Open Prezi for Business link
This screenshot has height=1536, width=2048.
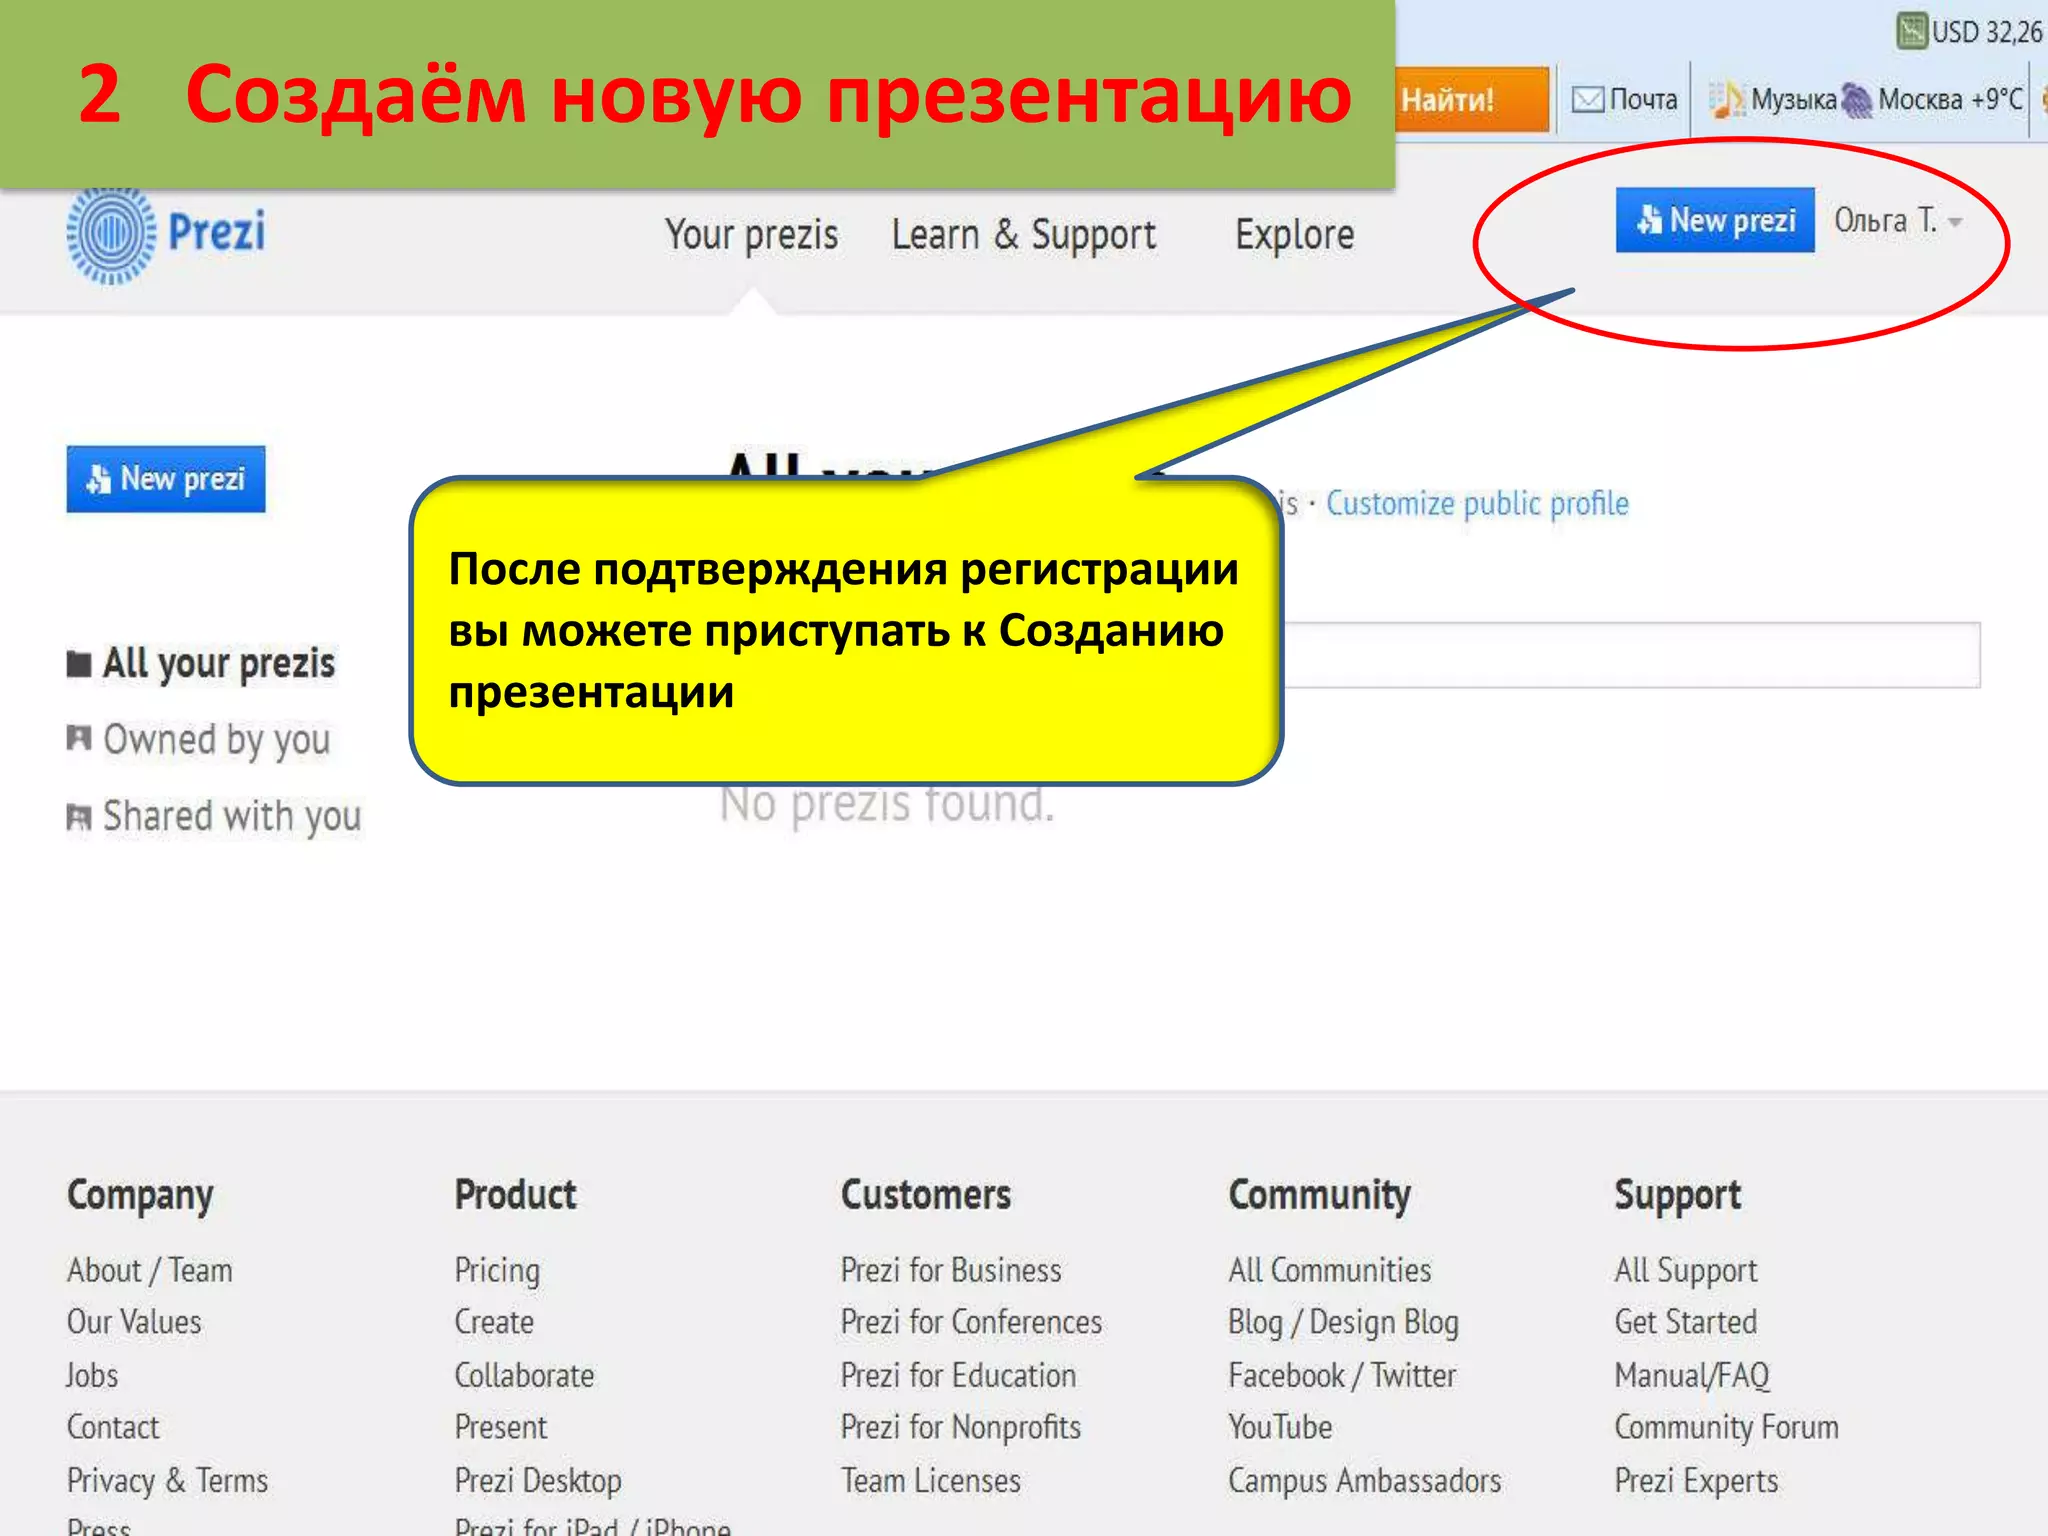click(951, 1270)
